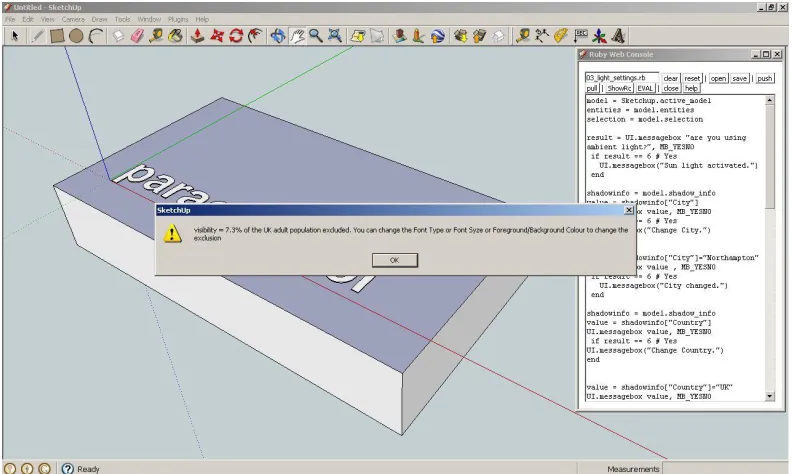This screenshot has height=474, width=792.
Task: Activate the Pan hand tool
Action: pos(297,36)
